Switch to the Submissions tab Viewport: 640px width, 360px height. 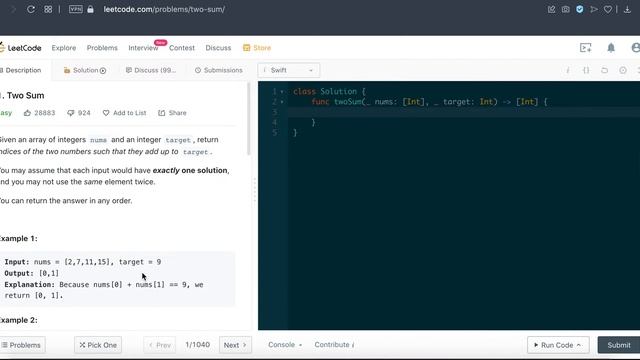click(x=219, y=70)
